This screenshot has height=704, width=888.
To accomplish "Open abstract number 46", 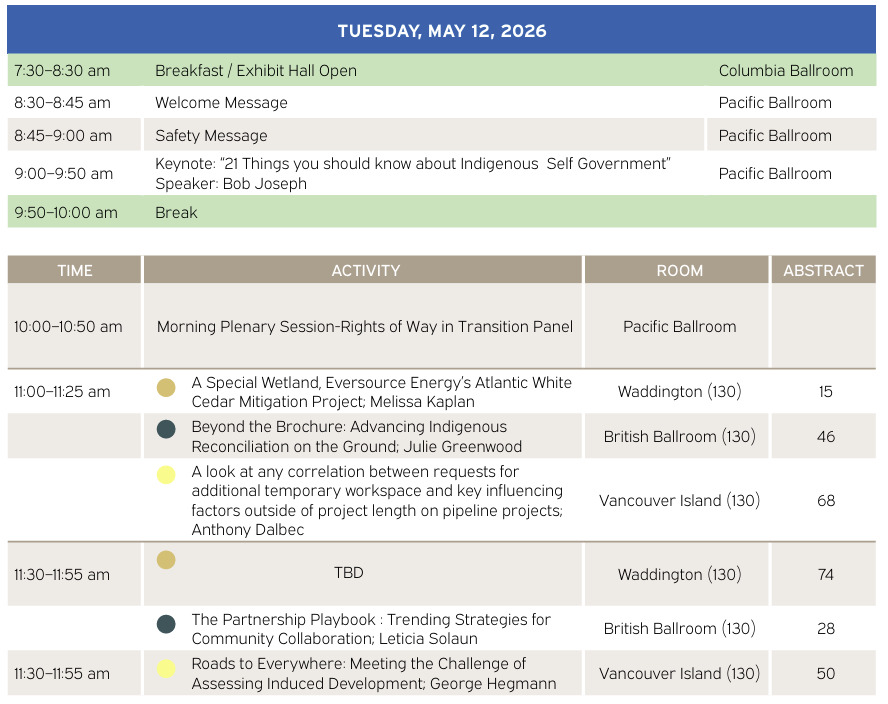I will 825,437.
